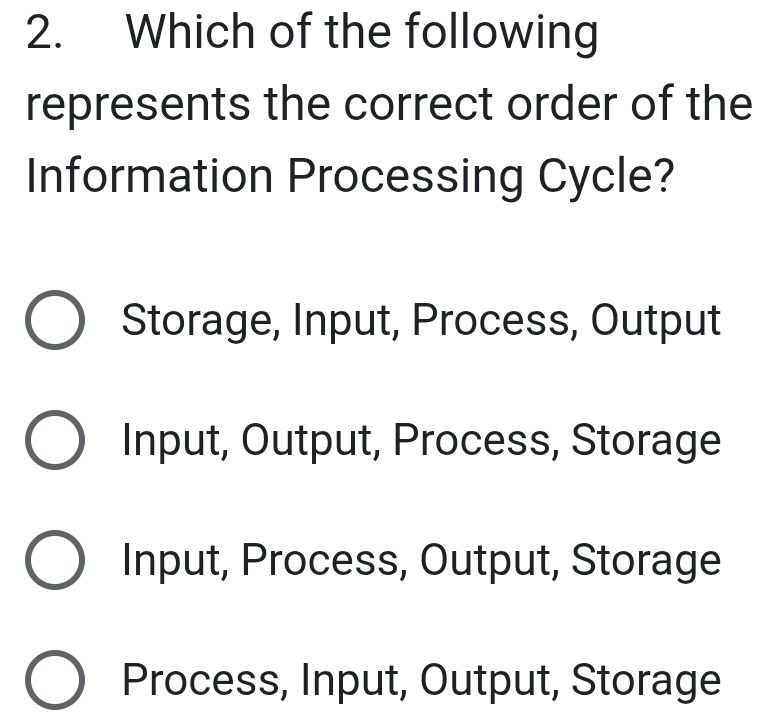The image size is (765, 728).
Task: Click the 'Input, Output, Process, Storage' answer text
Action: [420, 441]
